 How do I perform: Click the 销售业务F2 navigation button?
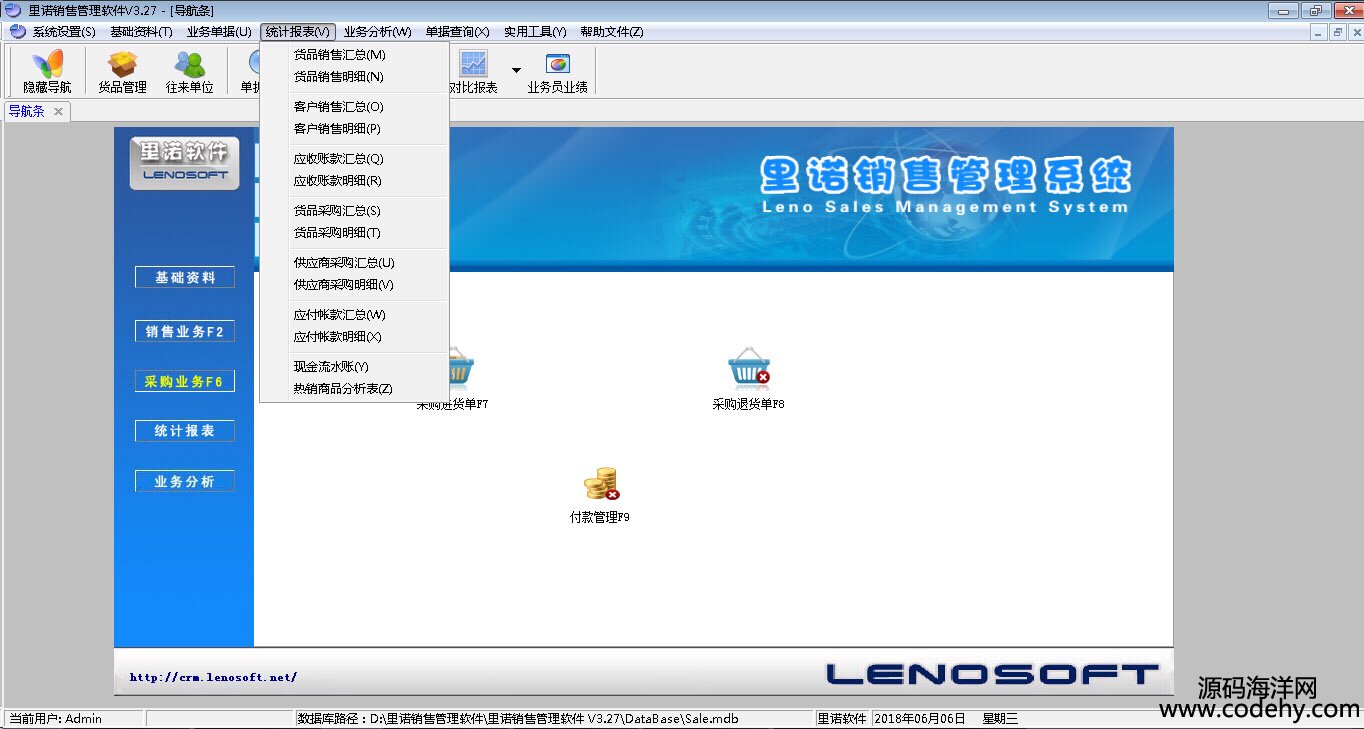[x=185, y=332]
